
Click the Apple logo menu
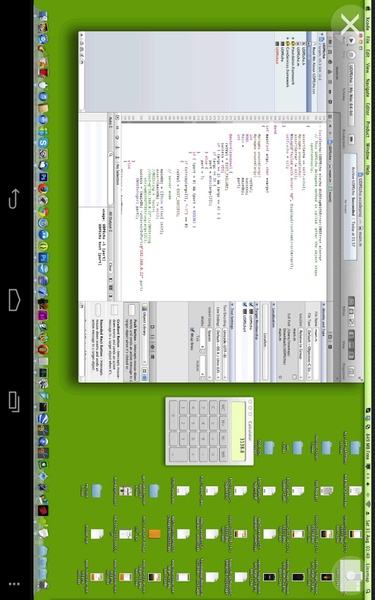coord(368,8)
